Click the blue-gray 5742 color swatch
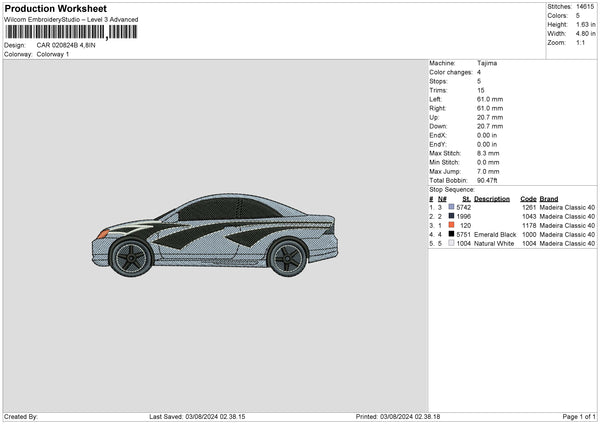Viewport: 600px width, 424px height. point(452,207)
